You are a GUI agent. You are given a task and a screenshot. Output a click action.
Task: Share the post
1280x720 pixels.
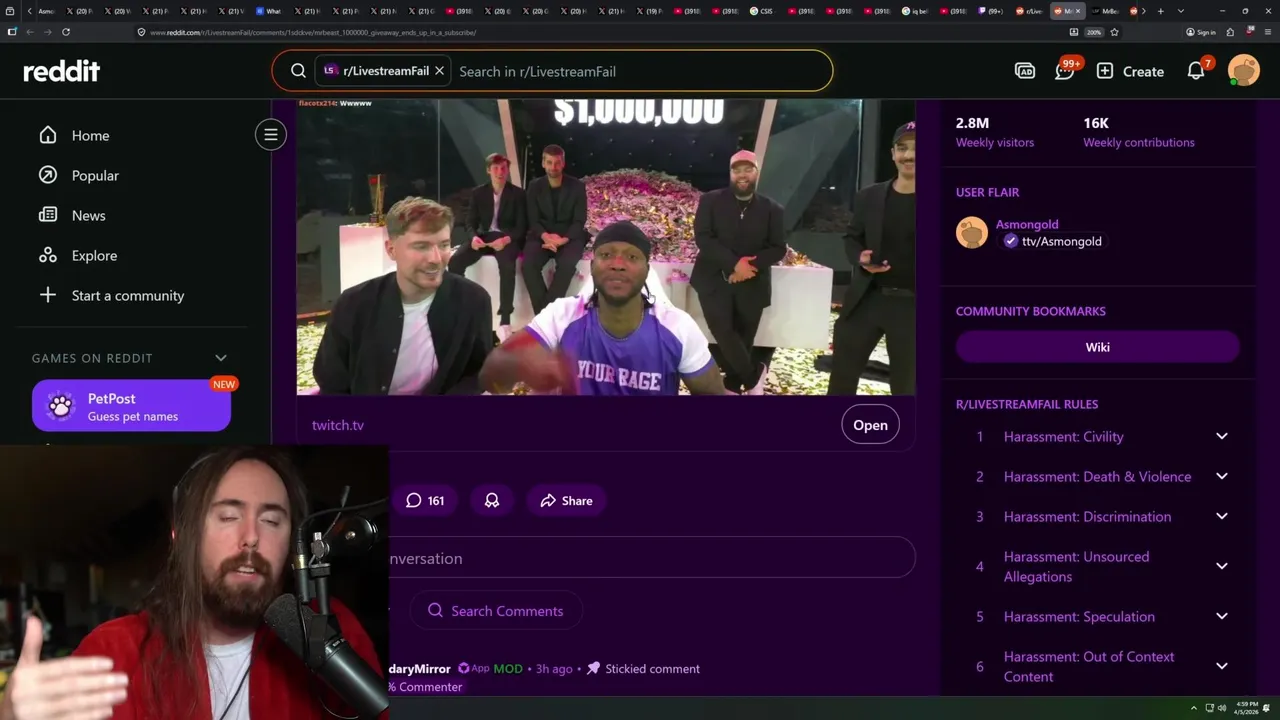[x=566, y=500]
